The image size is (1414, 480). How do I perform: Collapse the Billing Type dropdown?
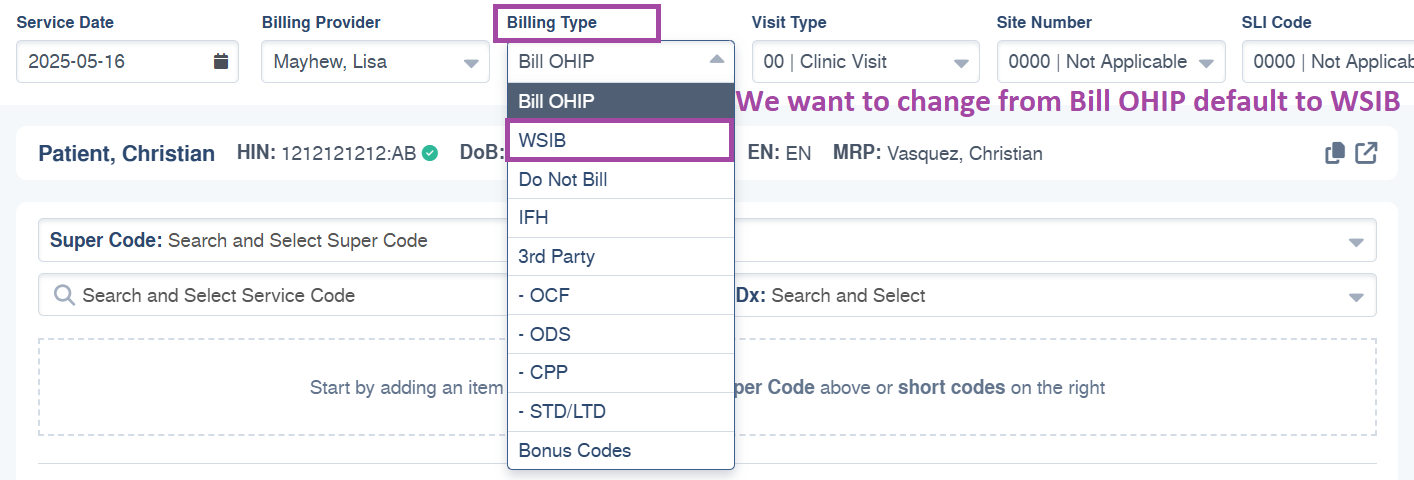tap(716, 60)
